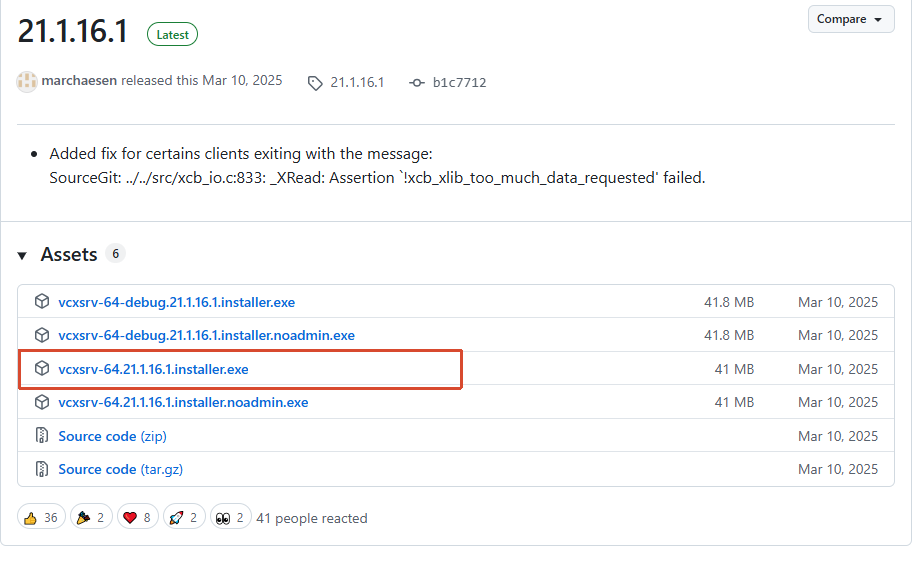Open marchaesen's avatar image
The height and width of the screenshot is (573, 923).
(x=27, y=81)
